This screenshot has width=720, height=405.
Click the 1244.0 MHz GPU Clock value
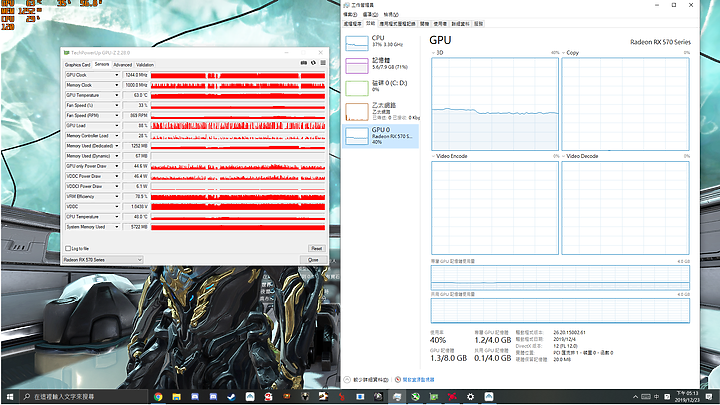[x=135, y=75]
